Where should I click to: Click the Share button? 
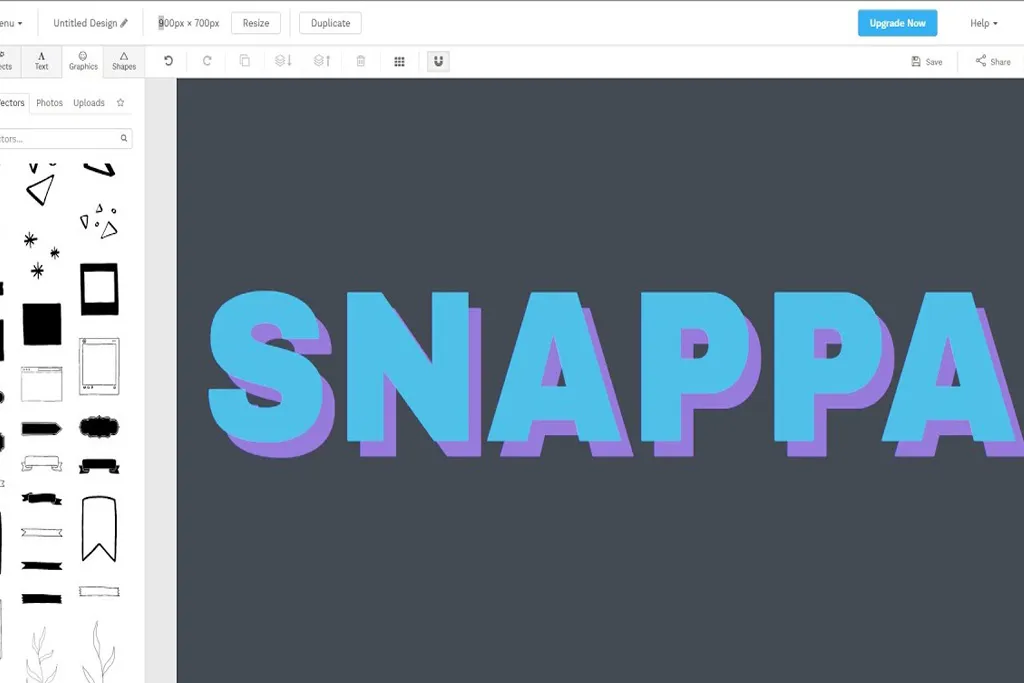click(x=993, y=61)
